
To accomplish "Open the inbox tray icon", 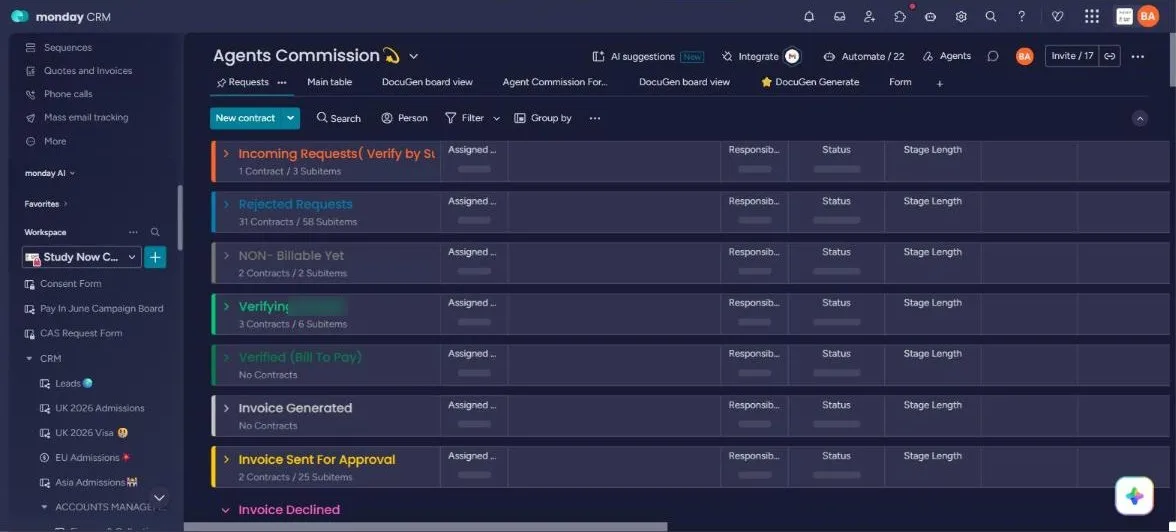I will (839, 17).
